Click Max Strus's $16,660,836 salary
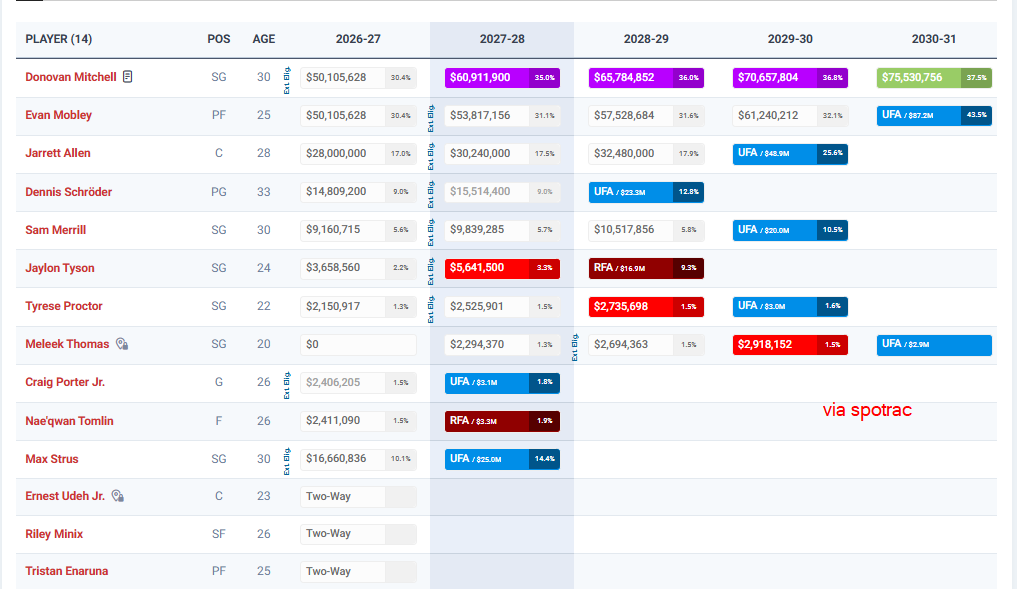The image size is (1017, 589). click(x=358, y=459)
